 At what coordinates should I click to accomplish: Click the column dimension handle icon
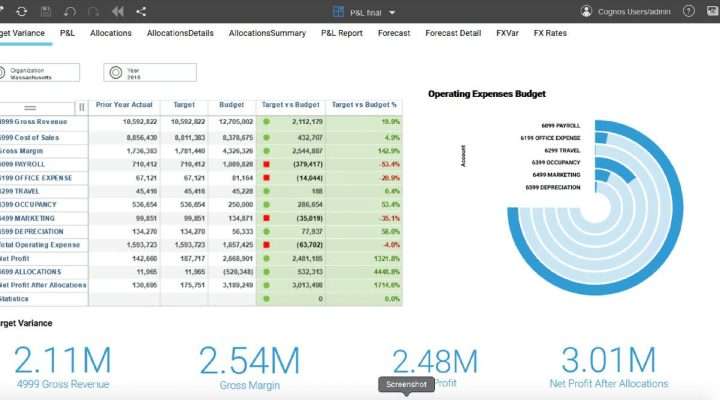82,107
